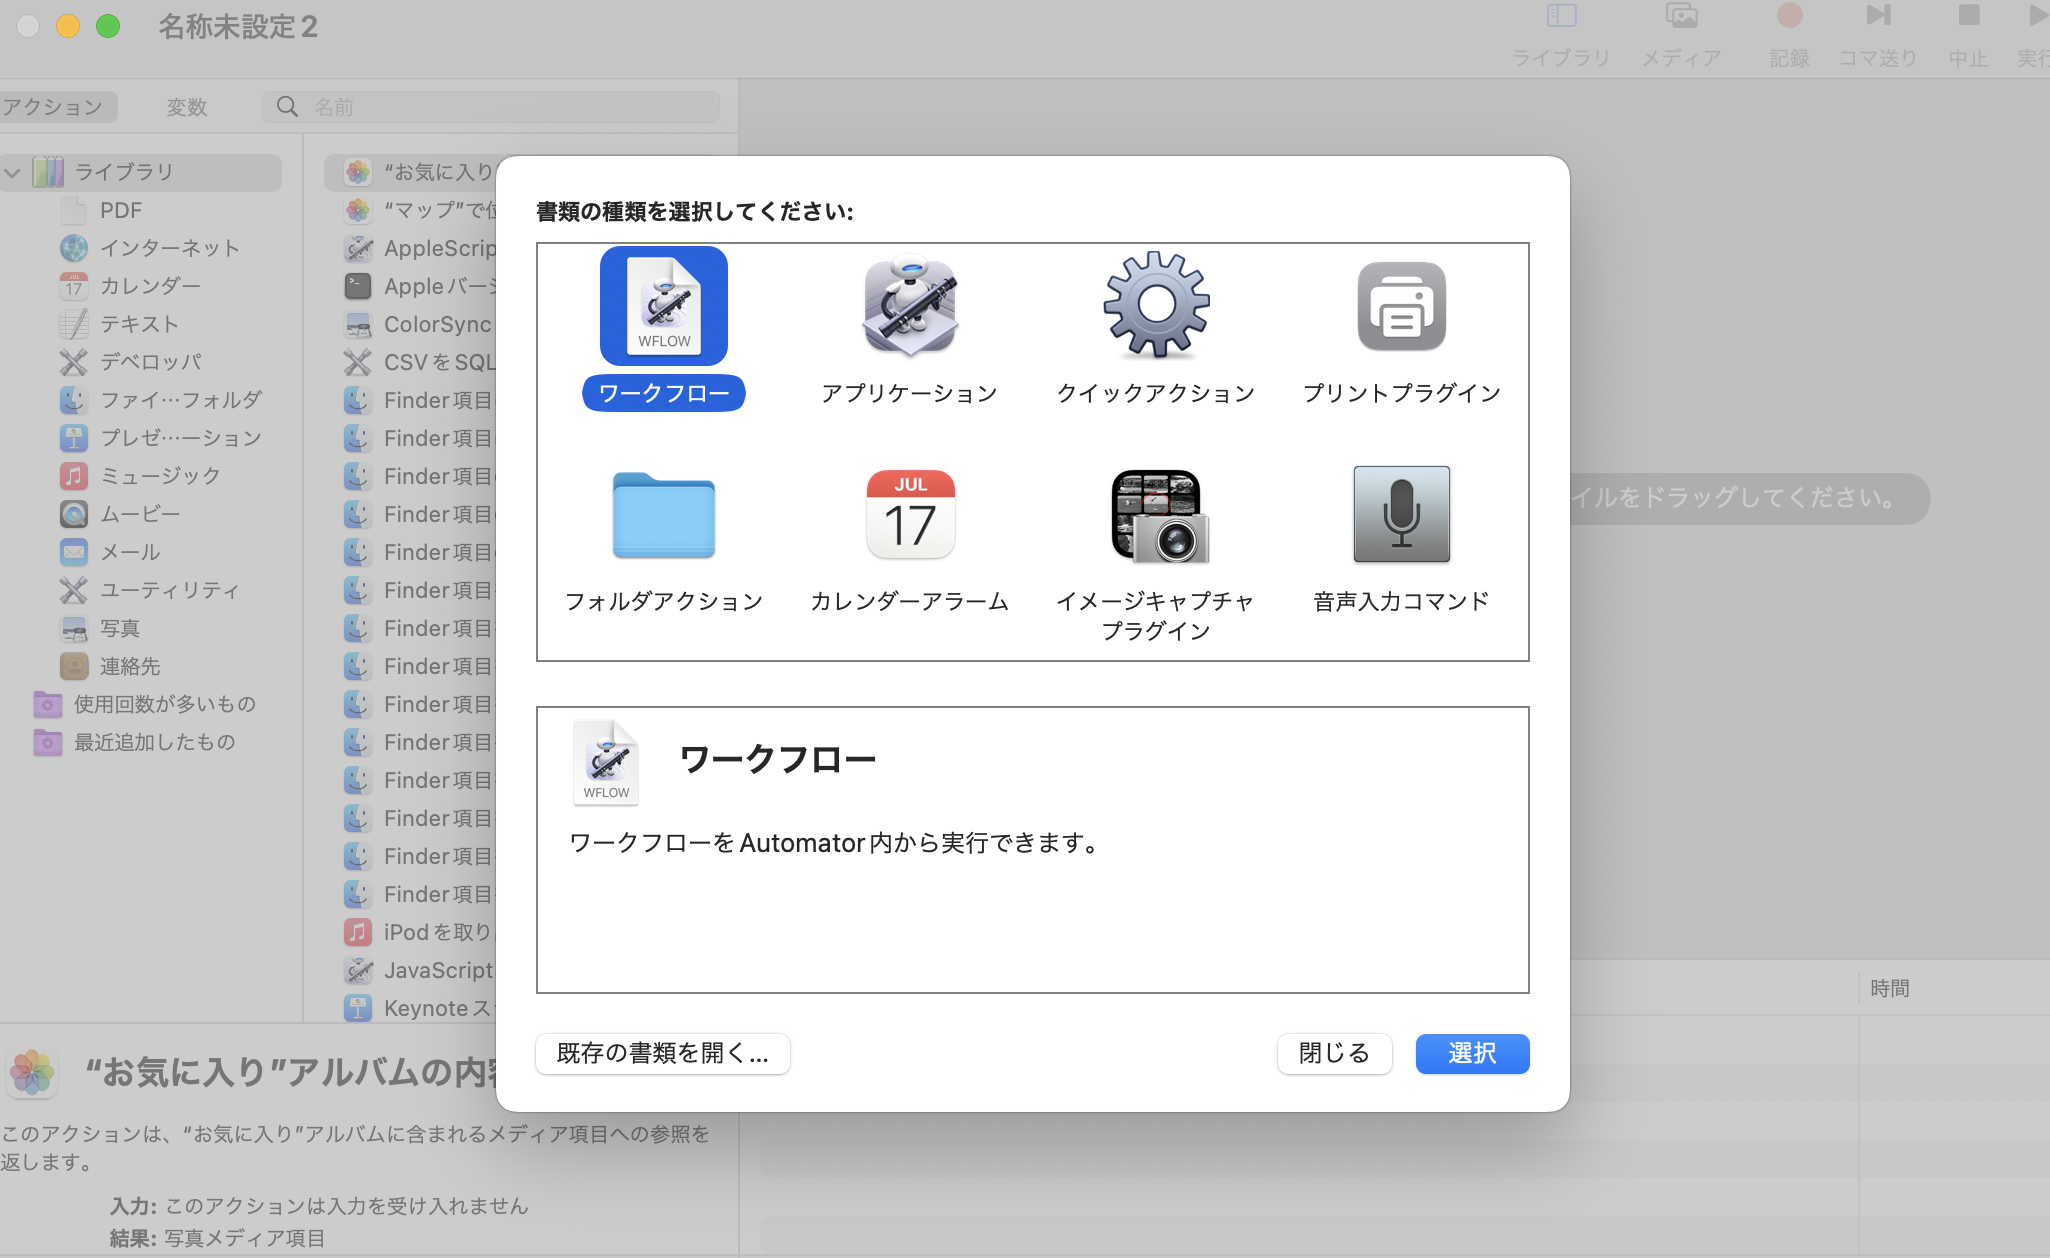Confirm with the 選択 button
The width and height of the screenshot is (2050, 1258).
click(x=1472, y=1053)
